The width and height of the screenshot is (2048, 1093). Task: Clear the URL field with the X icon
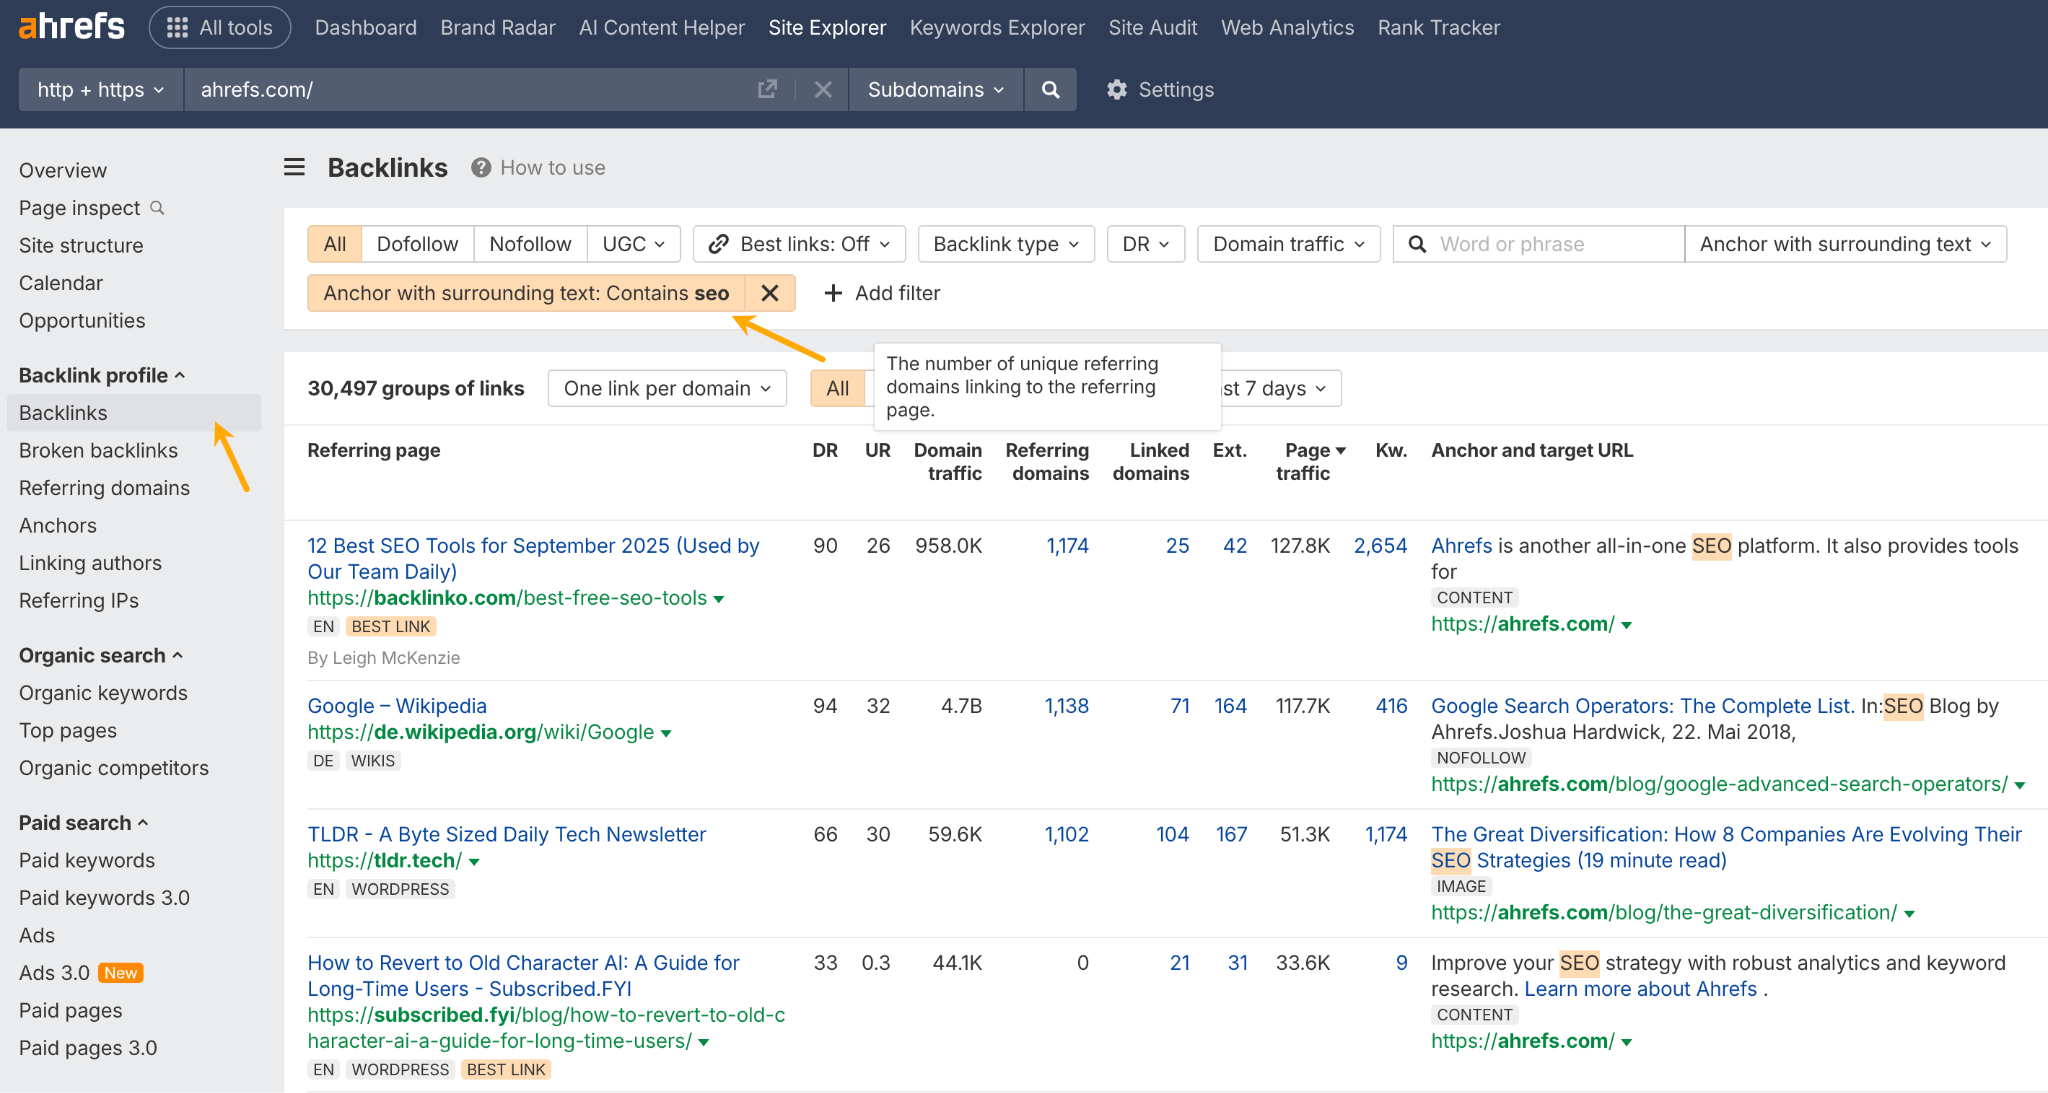click(822, 89)
